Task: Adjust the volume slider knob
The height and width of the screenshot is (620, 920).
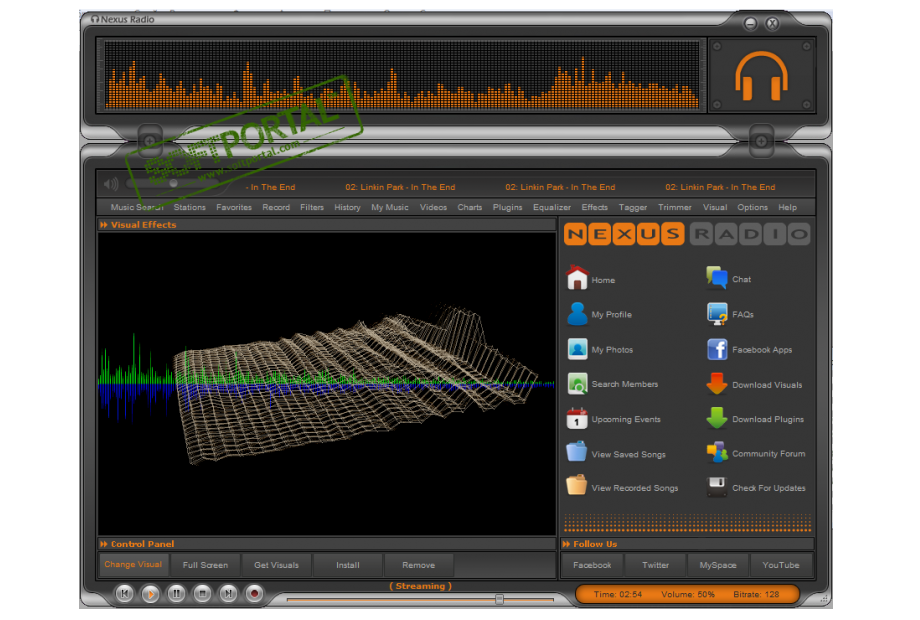Action: 174,184
